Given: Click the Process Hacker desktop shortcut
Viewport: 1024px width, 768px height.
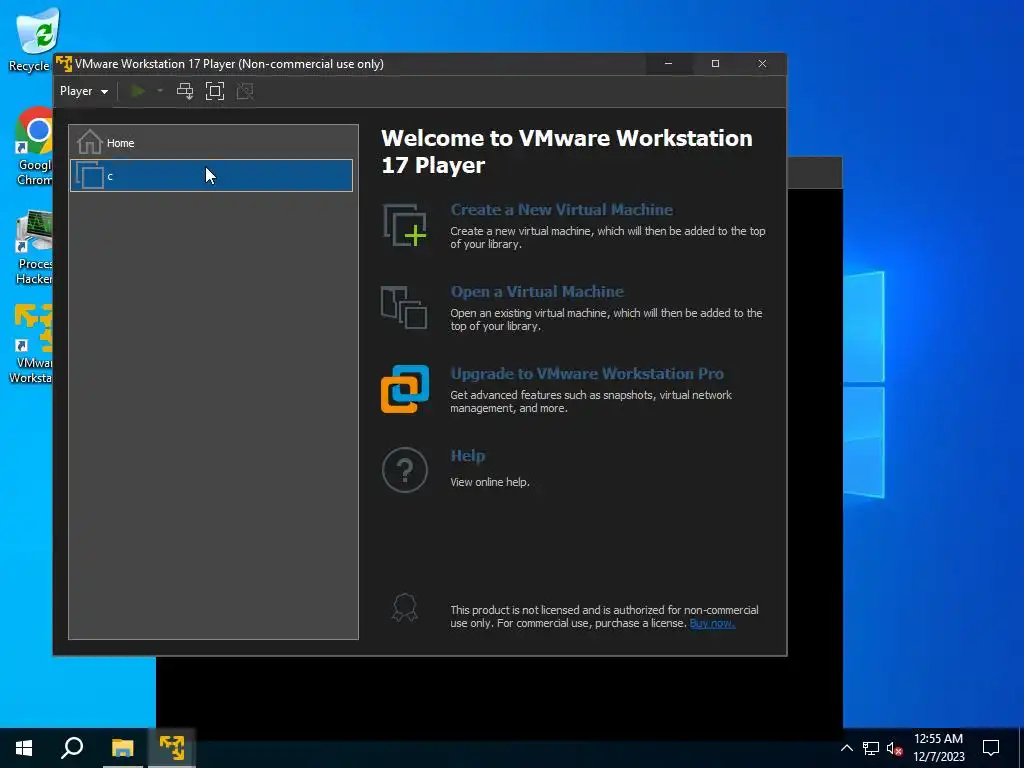Looking at the screenshot, I should (x=33, y=248).
